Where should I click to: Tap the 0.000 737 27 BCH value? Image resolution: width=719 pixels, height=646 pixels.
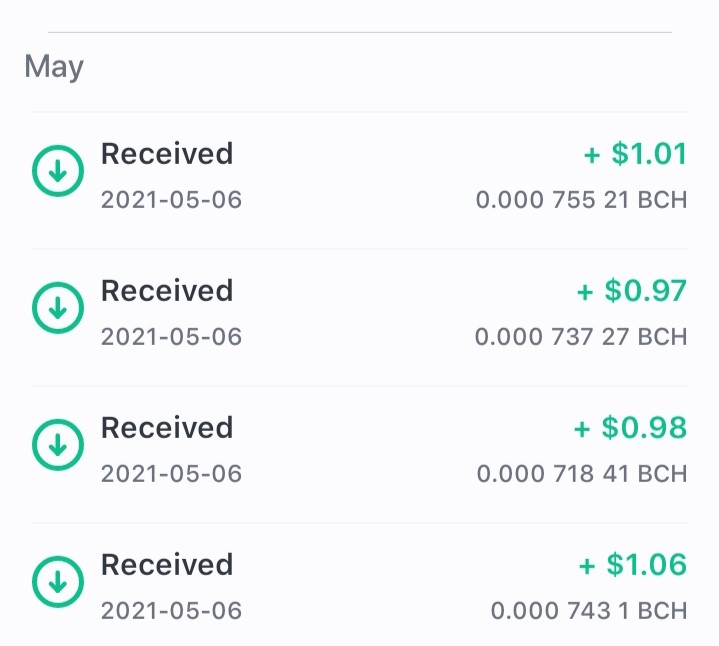point(581,337)
